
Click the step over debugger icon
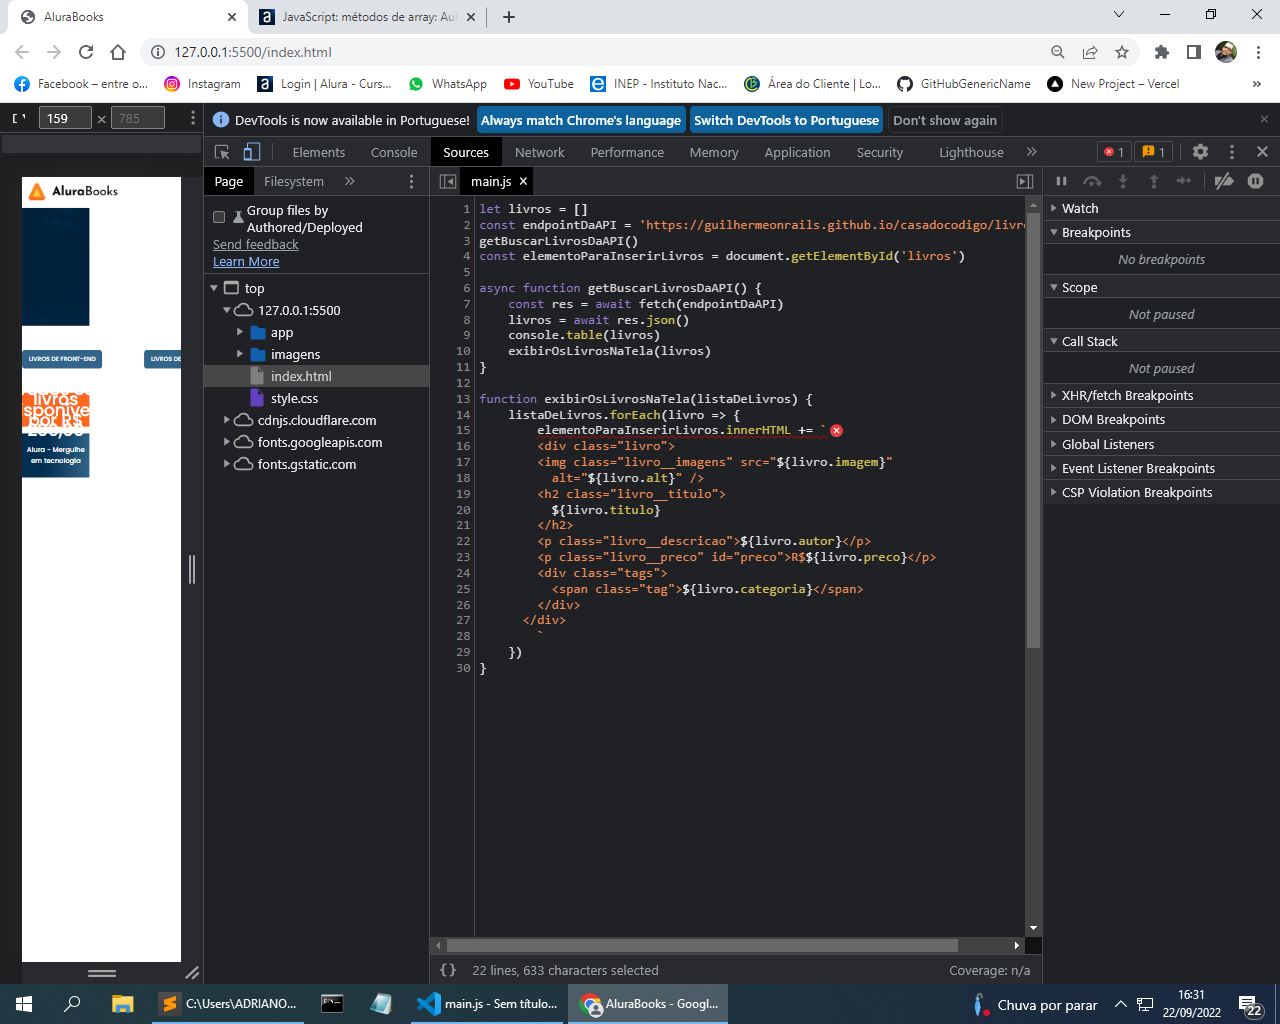pos(1092,181)
